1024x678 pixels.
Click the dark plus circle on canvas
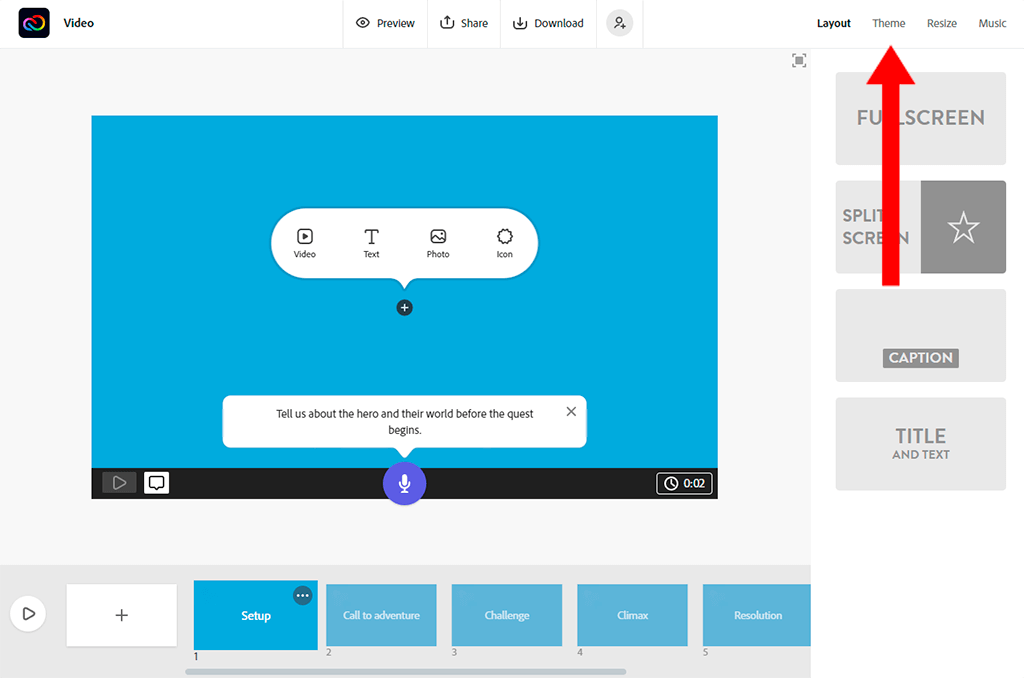click(x=404, y=308)
